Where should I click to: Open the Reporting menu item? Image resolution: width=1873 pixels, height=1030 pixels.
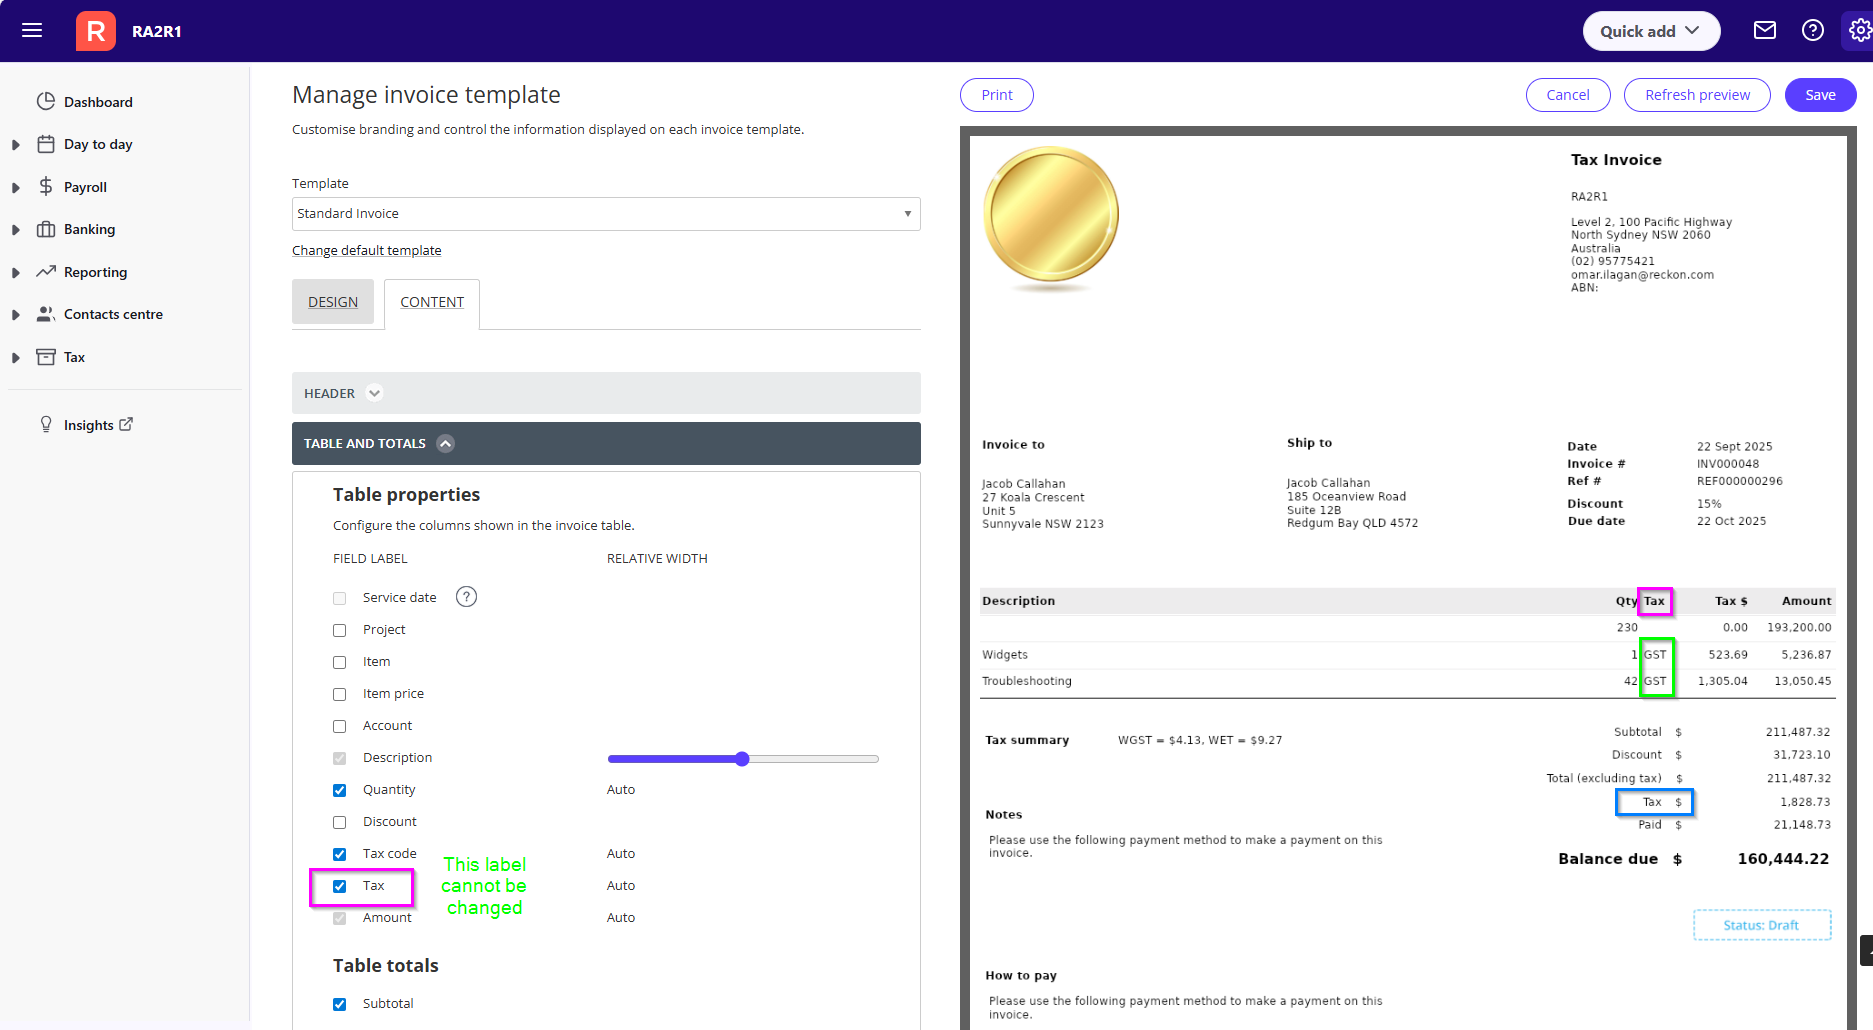coord(95,272)
